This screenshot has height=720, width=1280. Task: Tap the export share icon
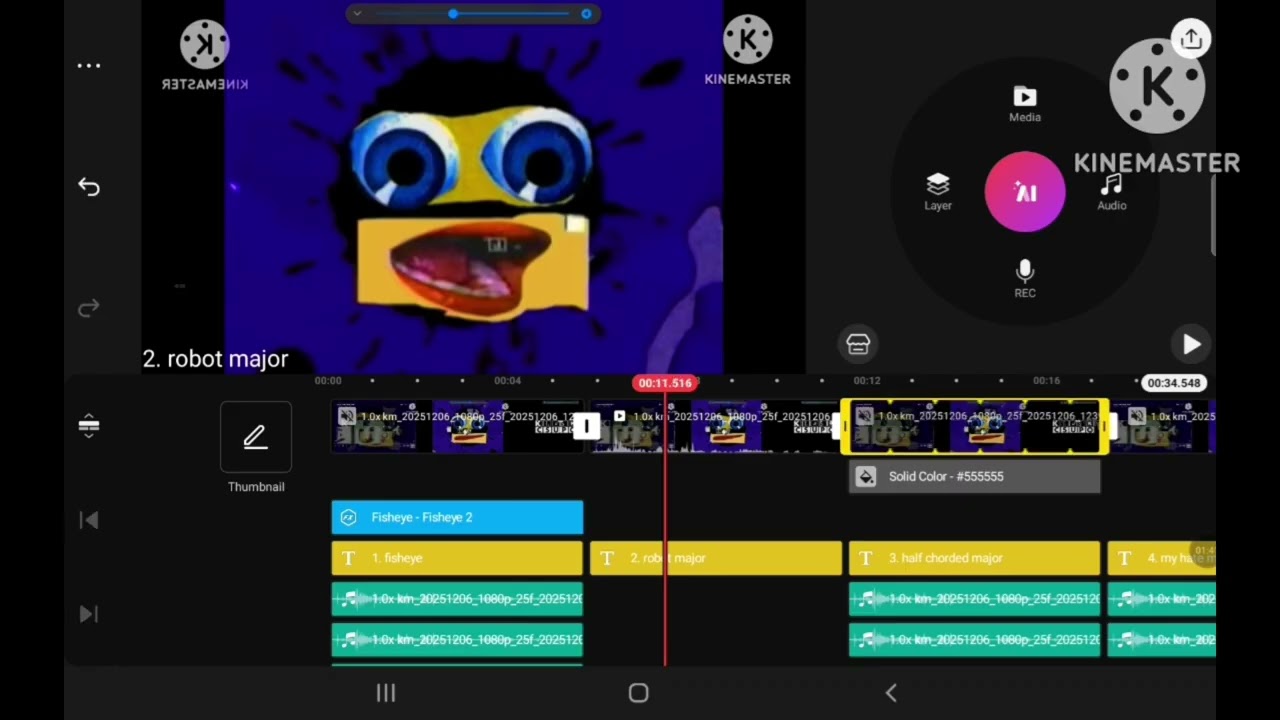point(1191,39)
